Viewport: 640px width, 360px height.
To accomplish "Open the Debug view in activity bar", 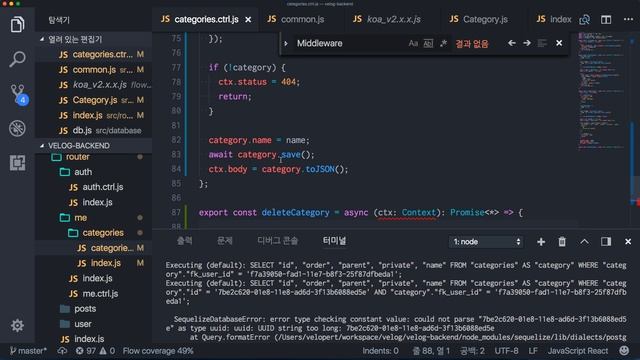I will [x=17, y=128].
